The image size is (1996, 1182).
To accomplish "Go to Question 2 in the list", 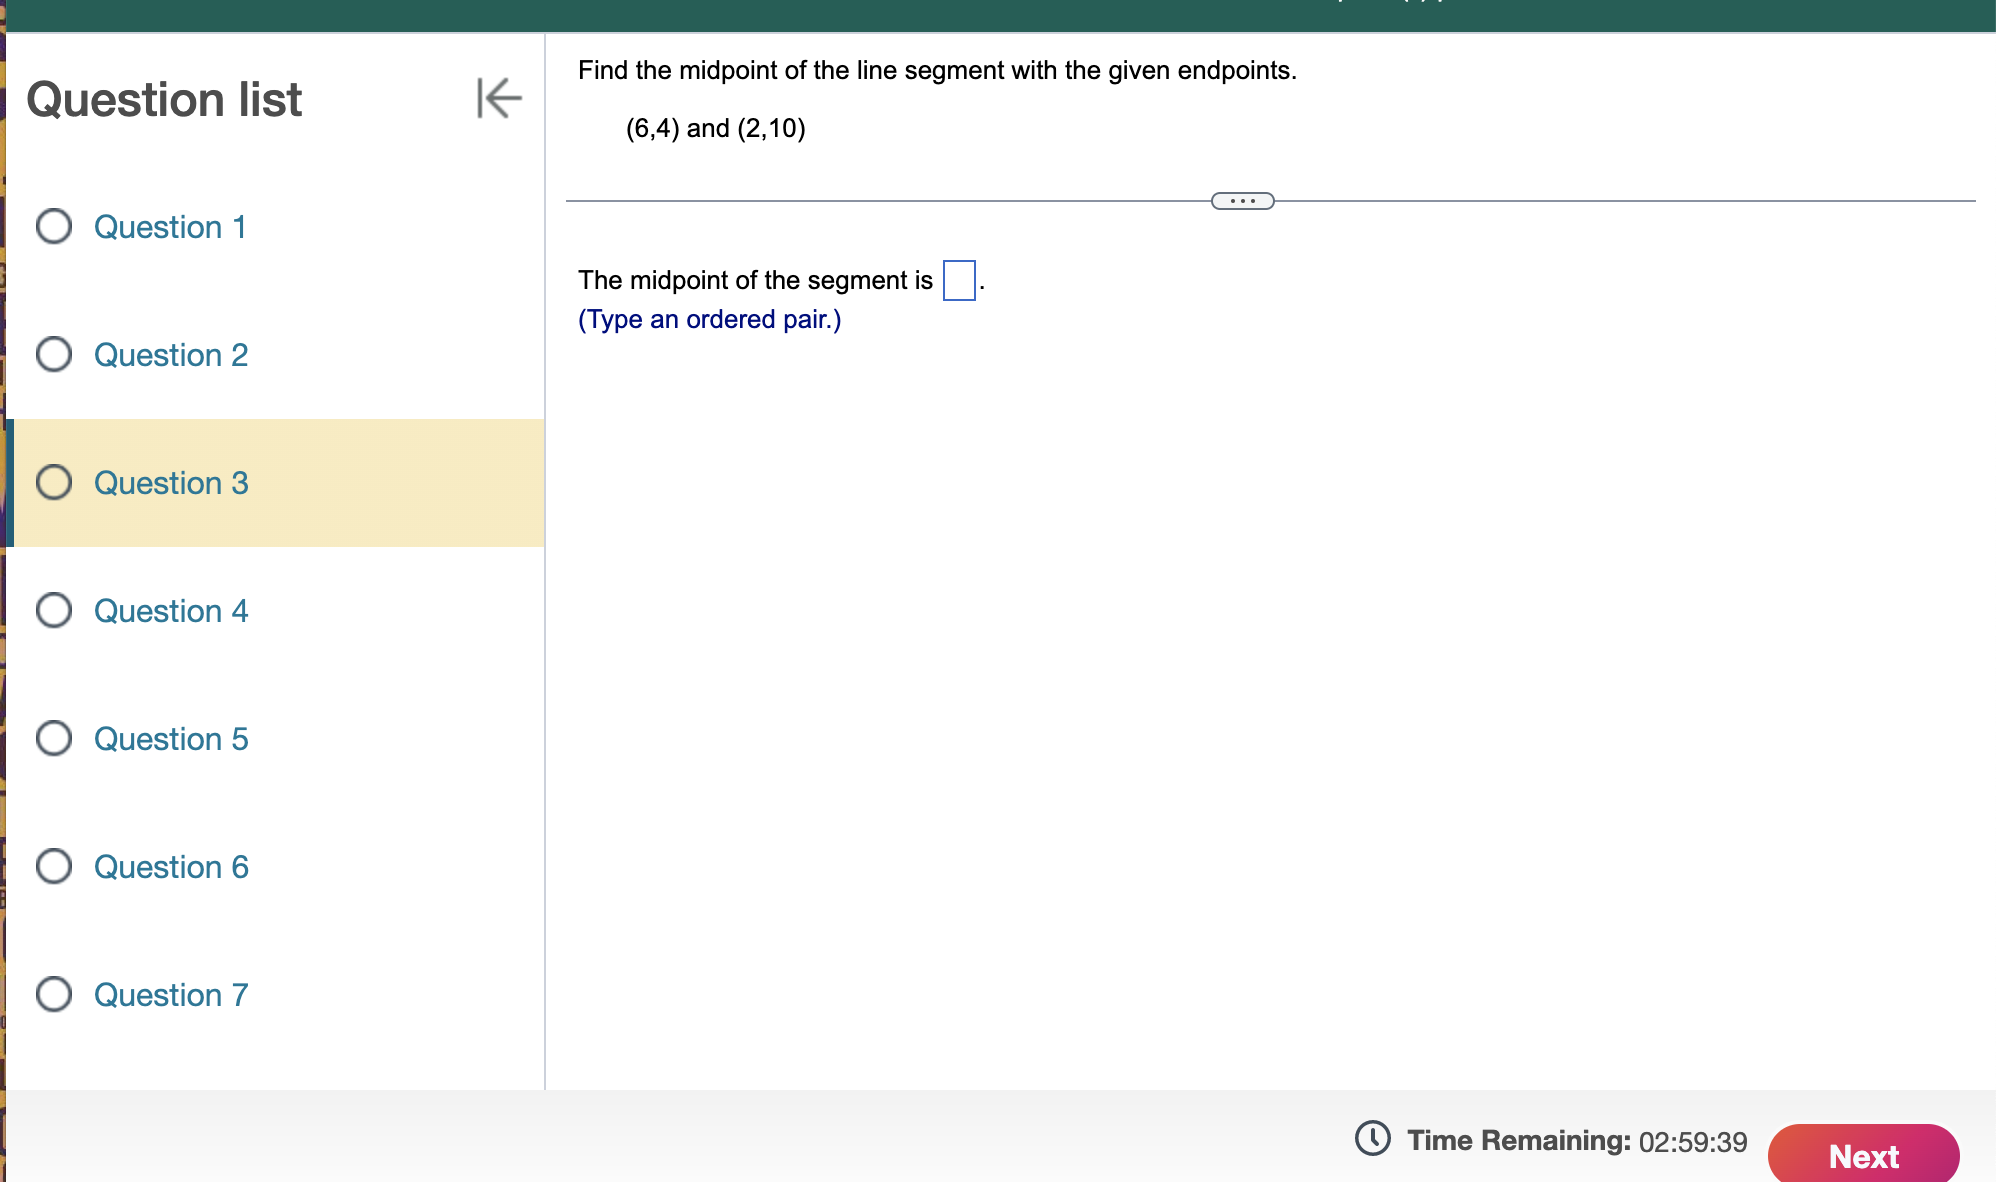I will pos(171,355).
